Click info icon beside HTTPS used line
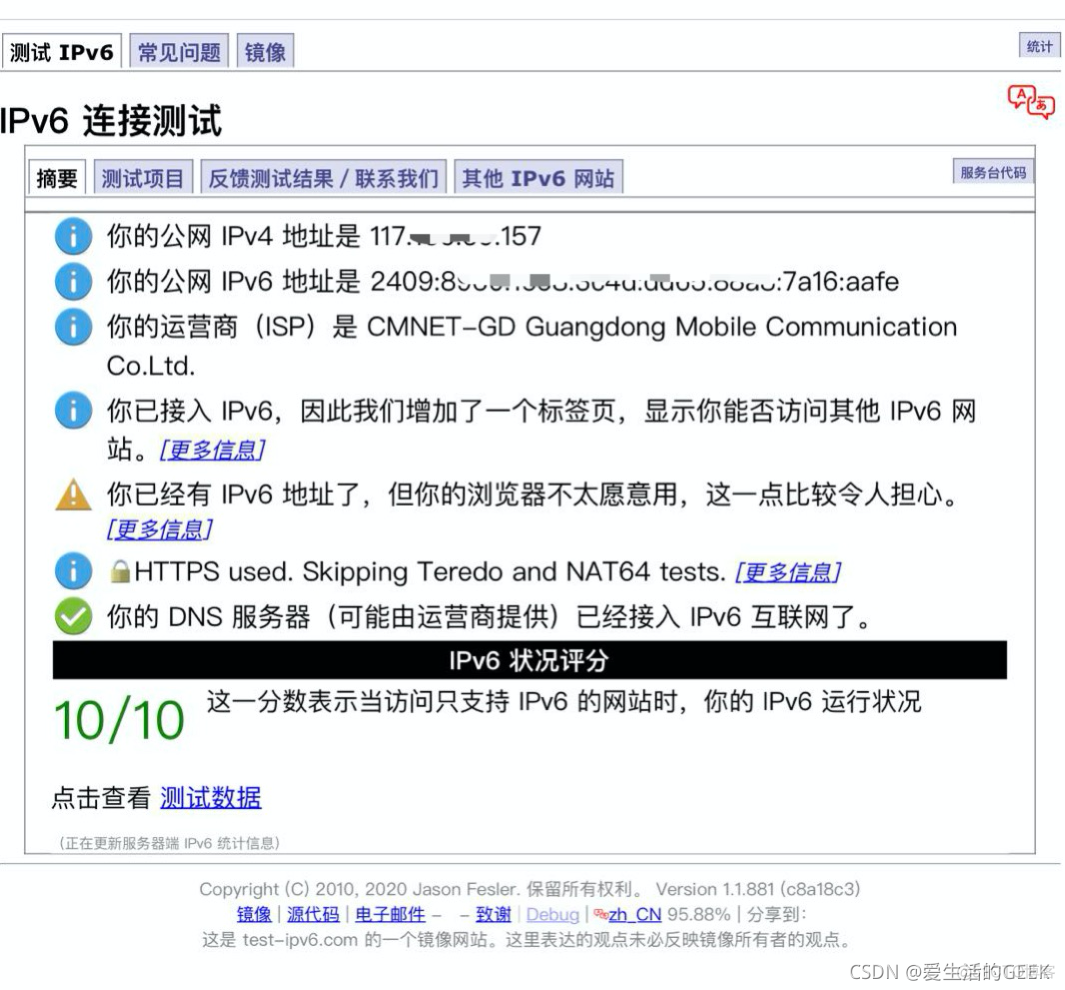The width and height of the screenshot is (1065, 990). pos(73,571)
